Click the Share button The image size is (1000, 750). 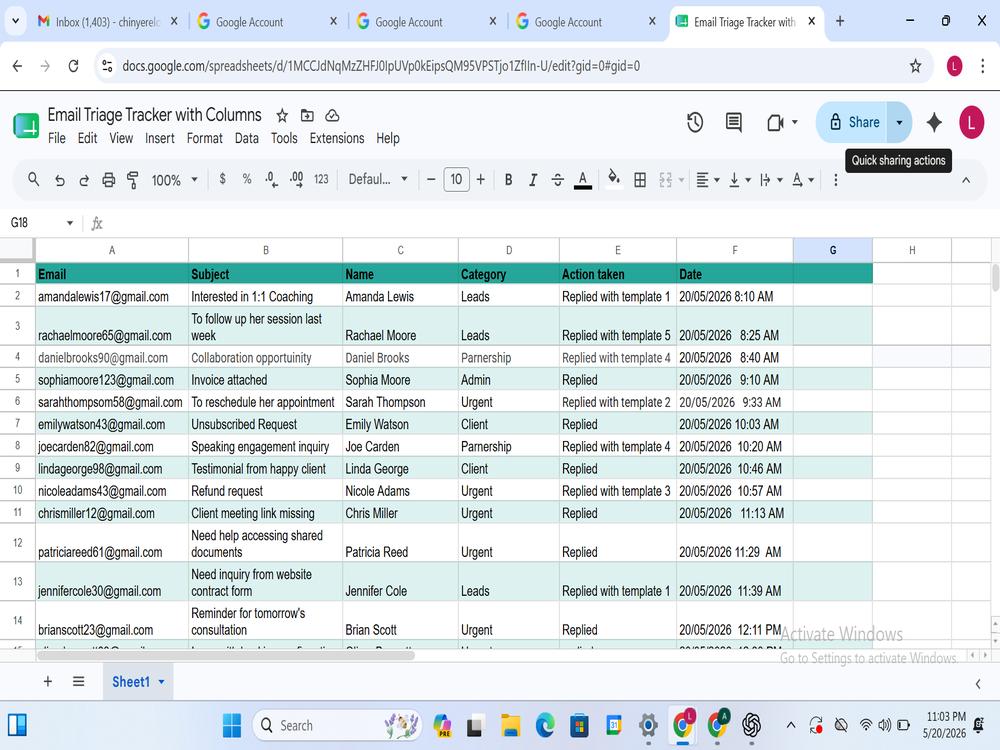pos(853,122)
